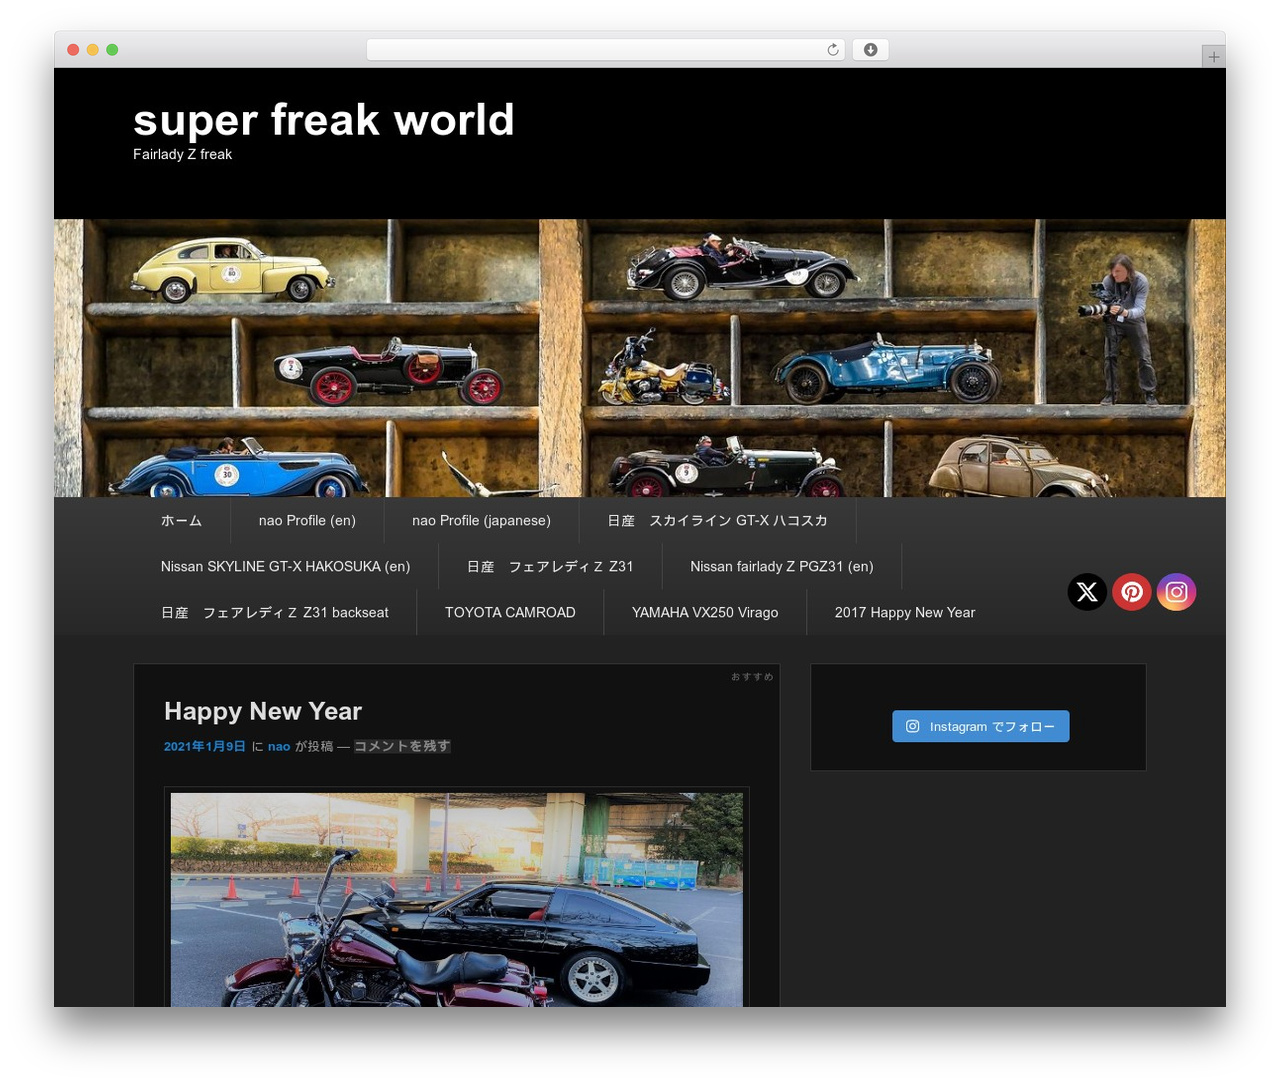Reload the page using the refresh icon
The height and width of the screenshot is (1084, 1280).
point(833,50)
